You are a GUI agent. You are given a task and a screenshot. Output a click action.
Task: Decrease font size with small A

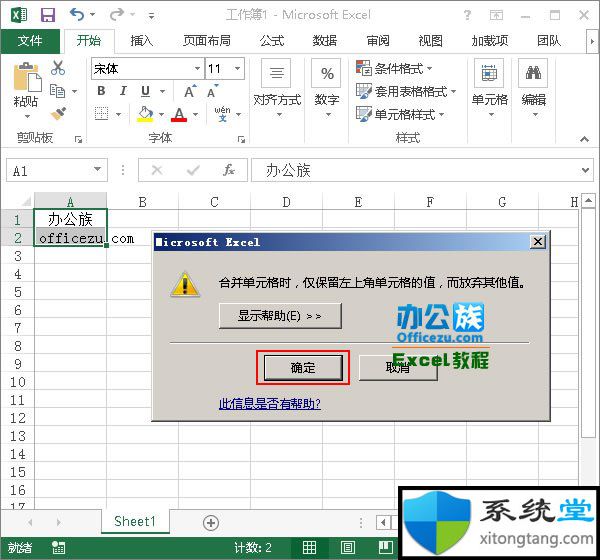tap(212, 91)
